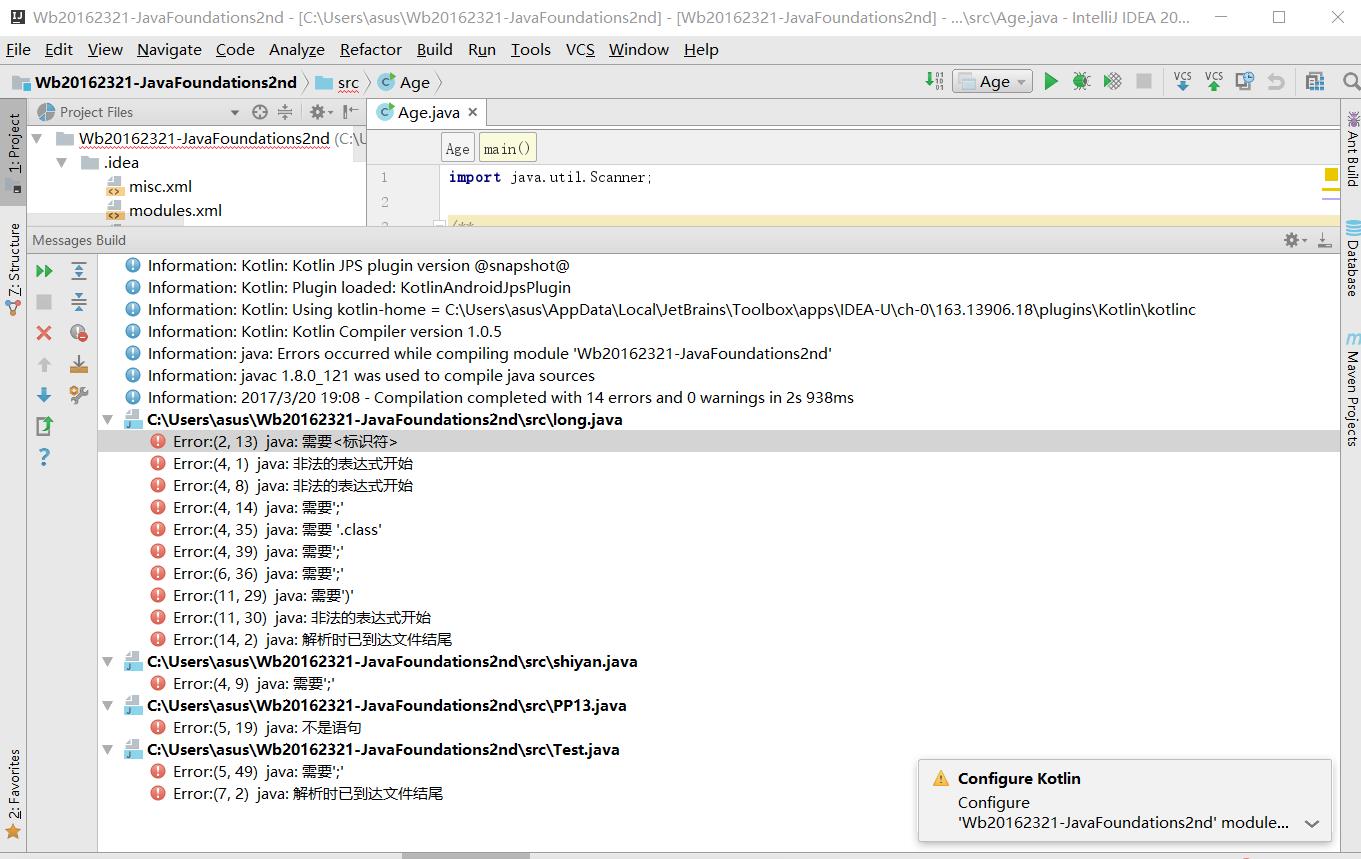Open misc.xml in the project tree
Image resolution: width=1361 pixels, height=859 pixels.
click(x=160, y=186)
